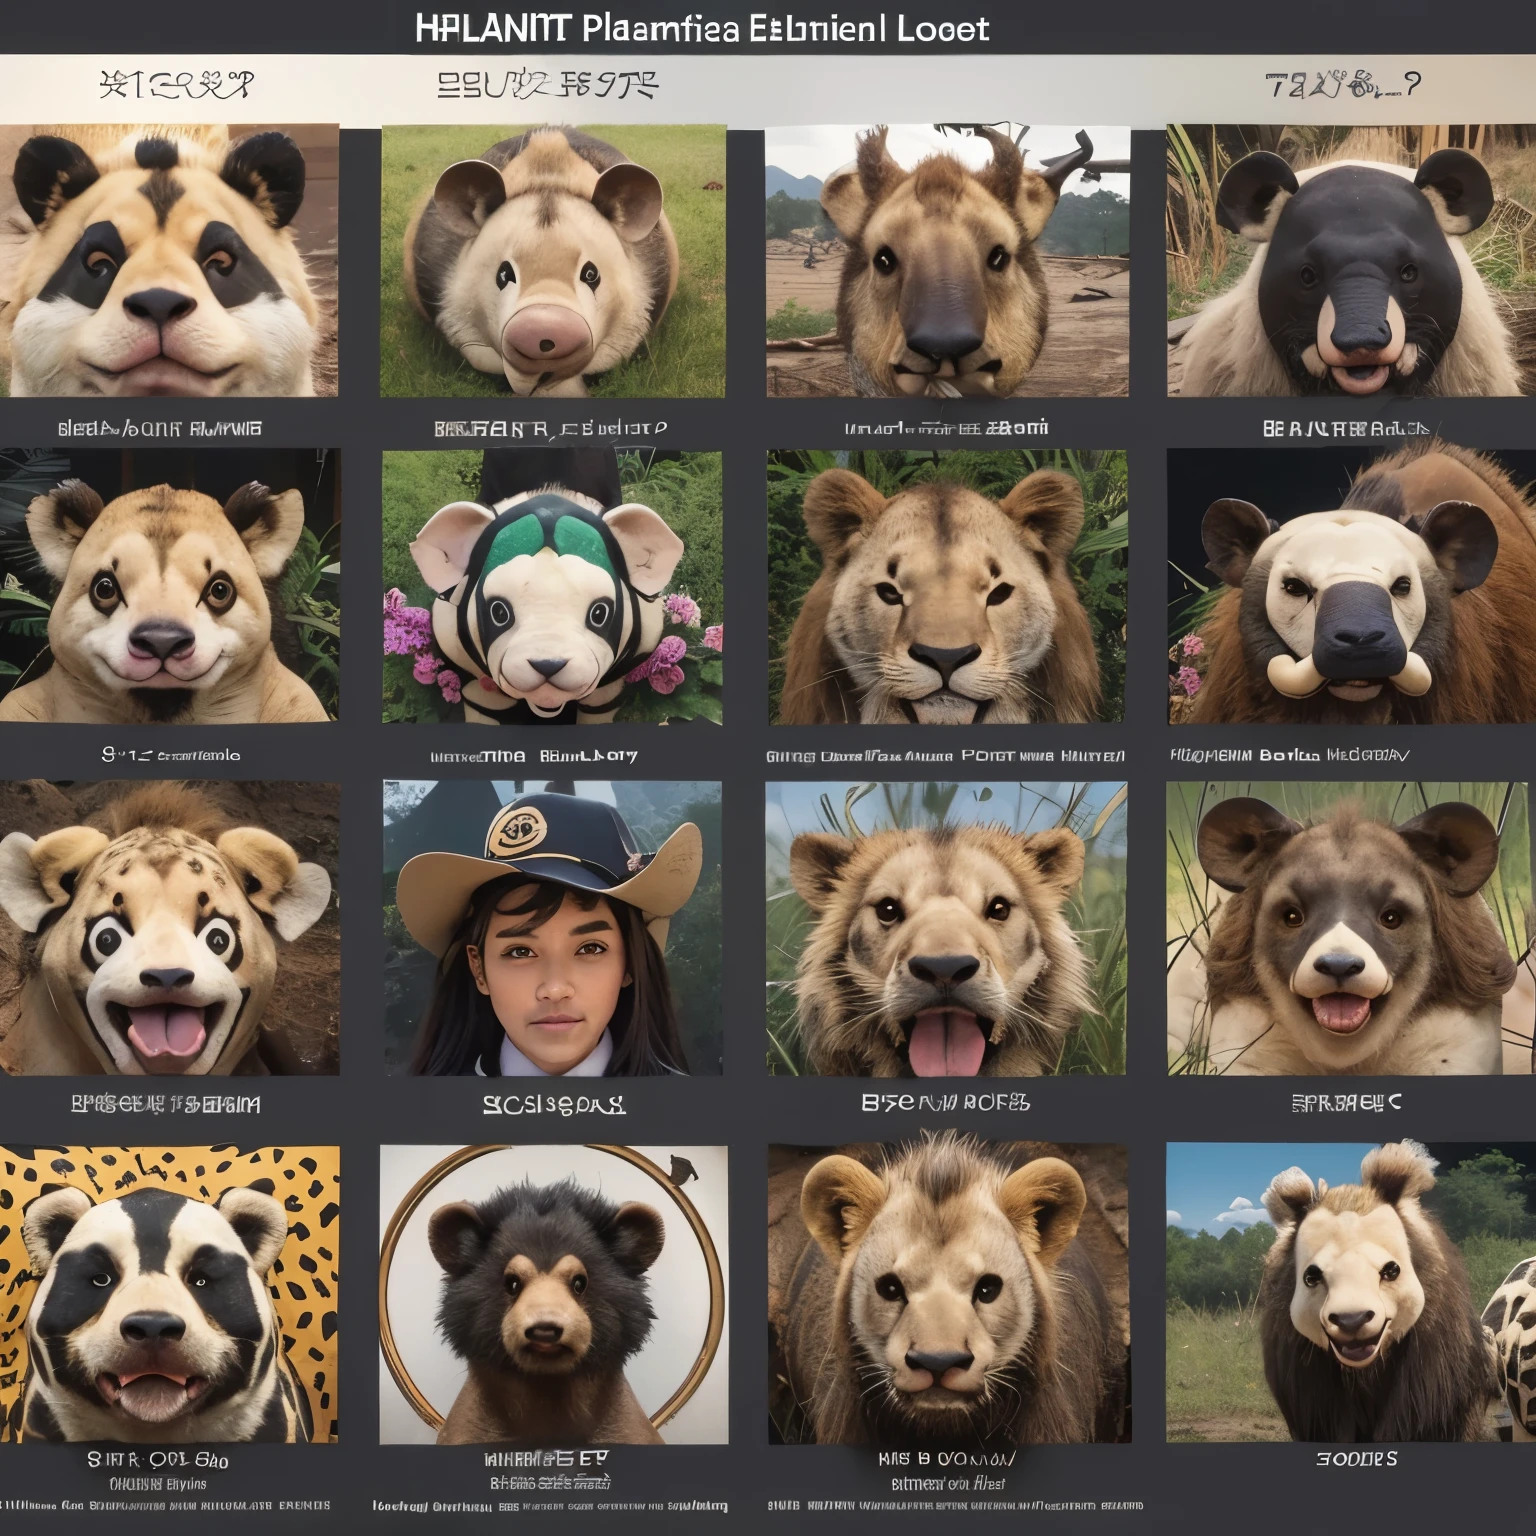Open the tan panda-faced animal photo with black eye patches

(x=169, y=261)
